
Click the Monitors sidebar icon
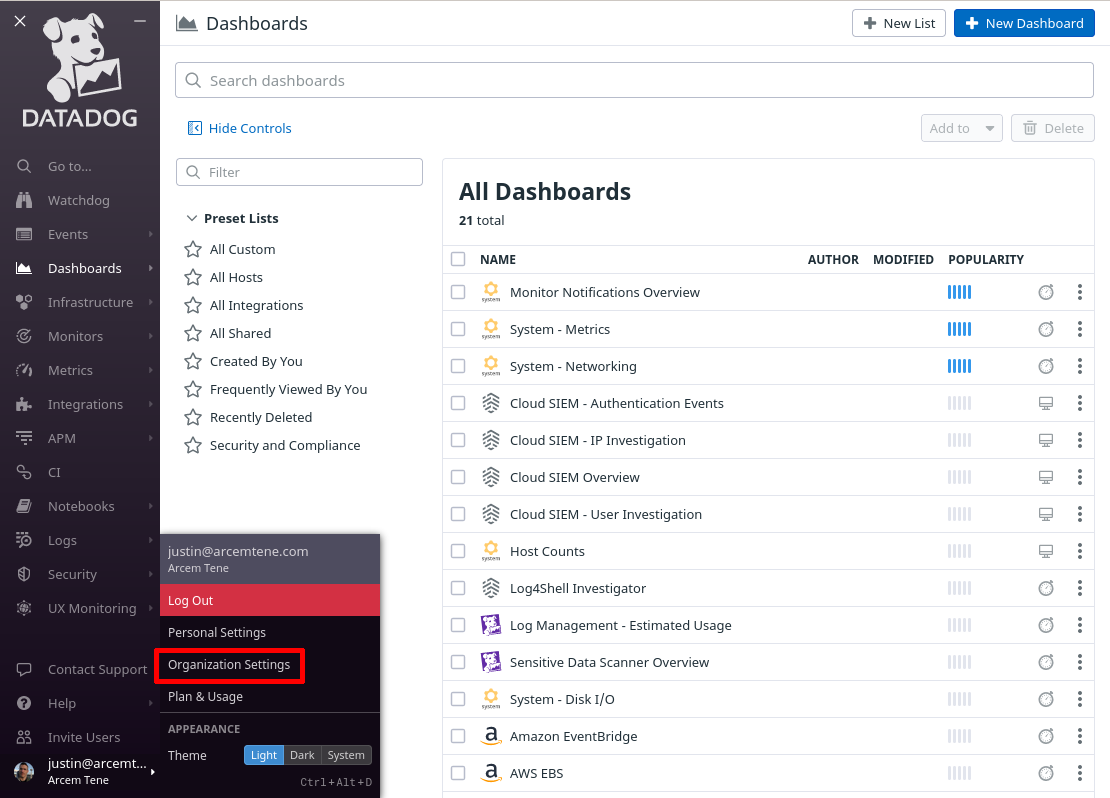pos(24,336)
